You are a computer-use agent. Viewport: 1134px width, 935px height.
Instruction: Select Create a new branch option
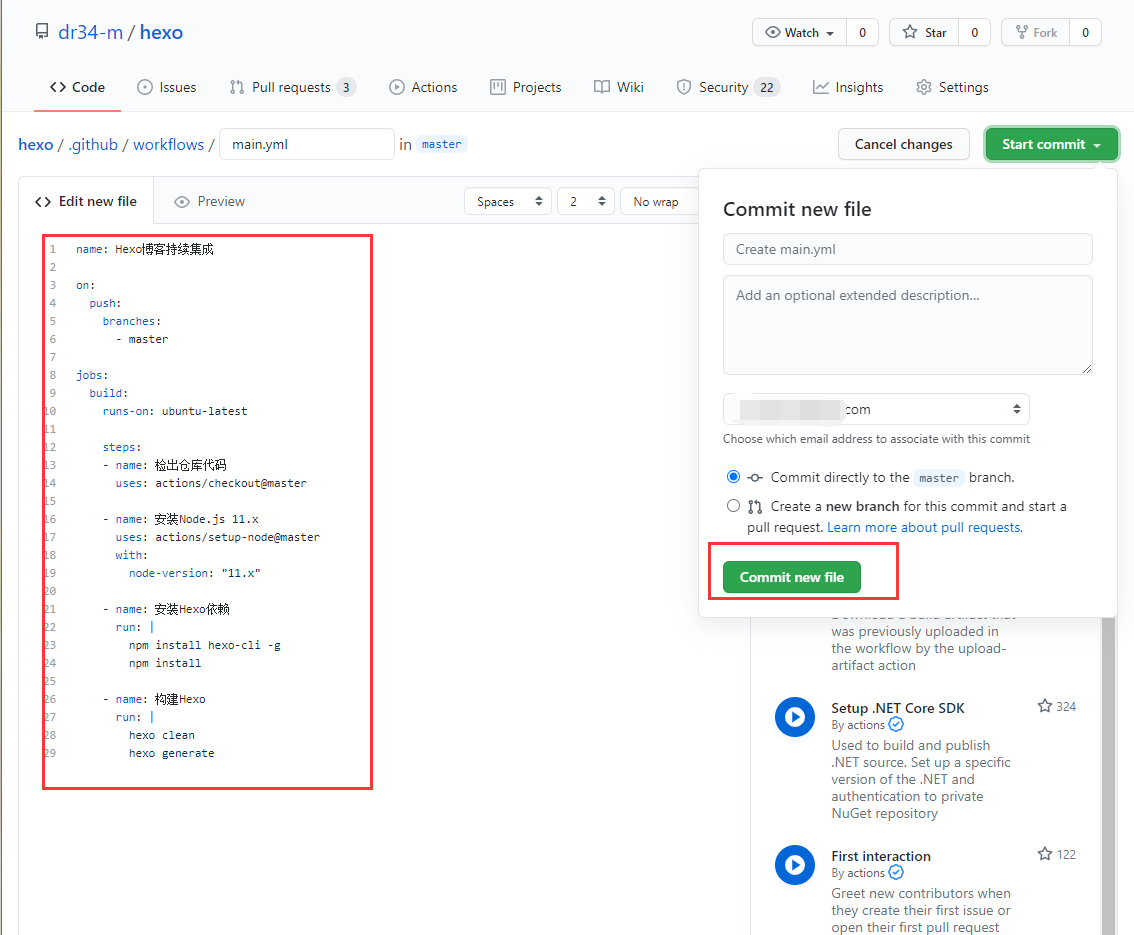click(x=733, y=505)
